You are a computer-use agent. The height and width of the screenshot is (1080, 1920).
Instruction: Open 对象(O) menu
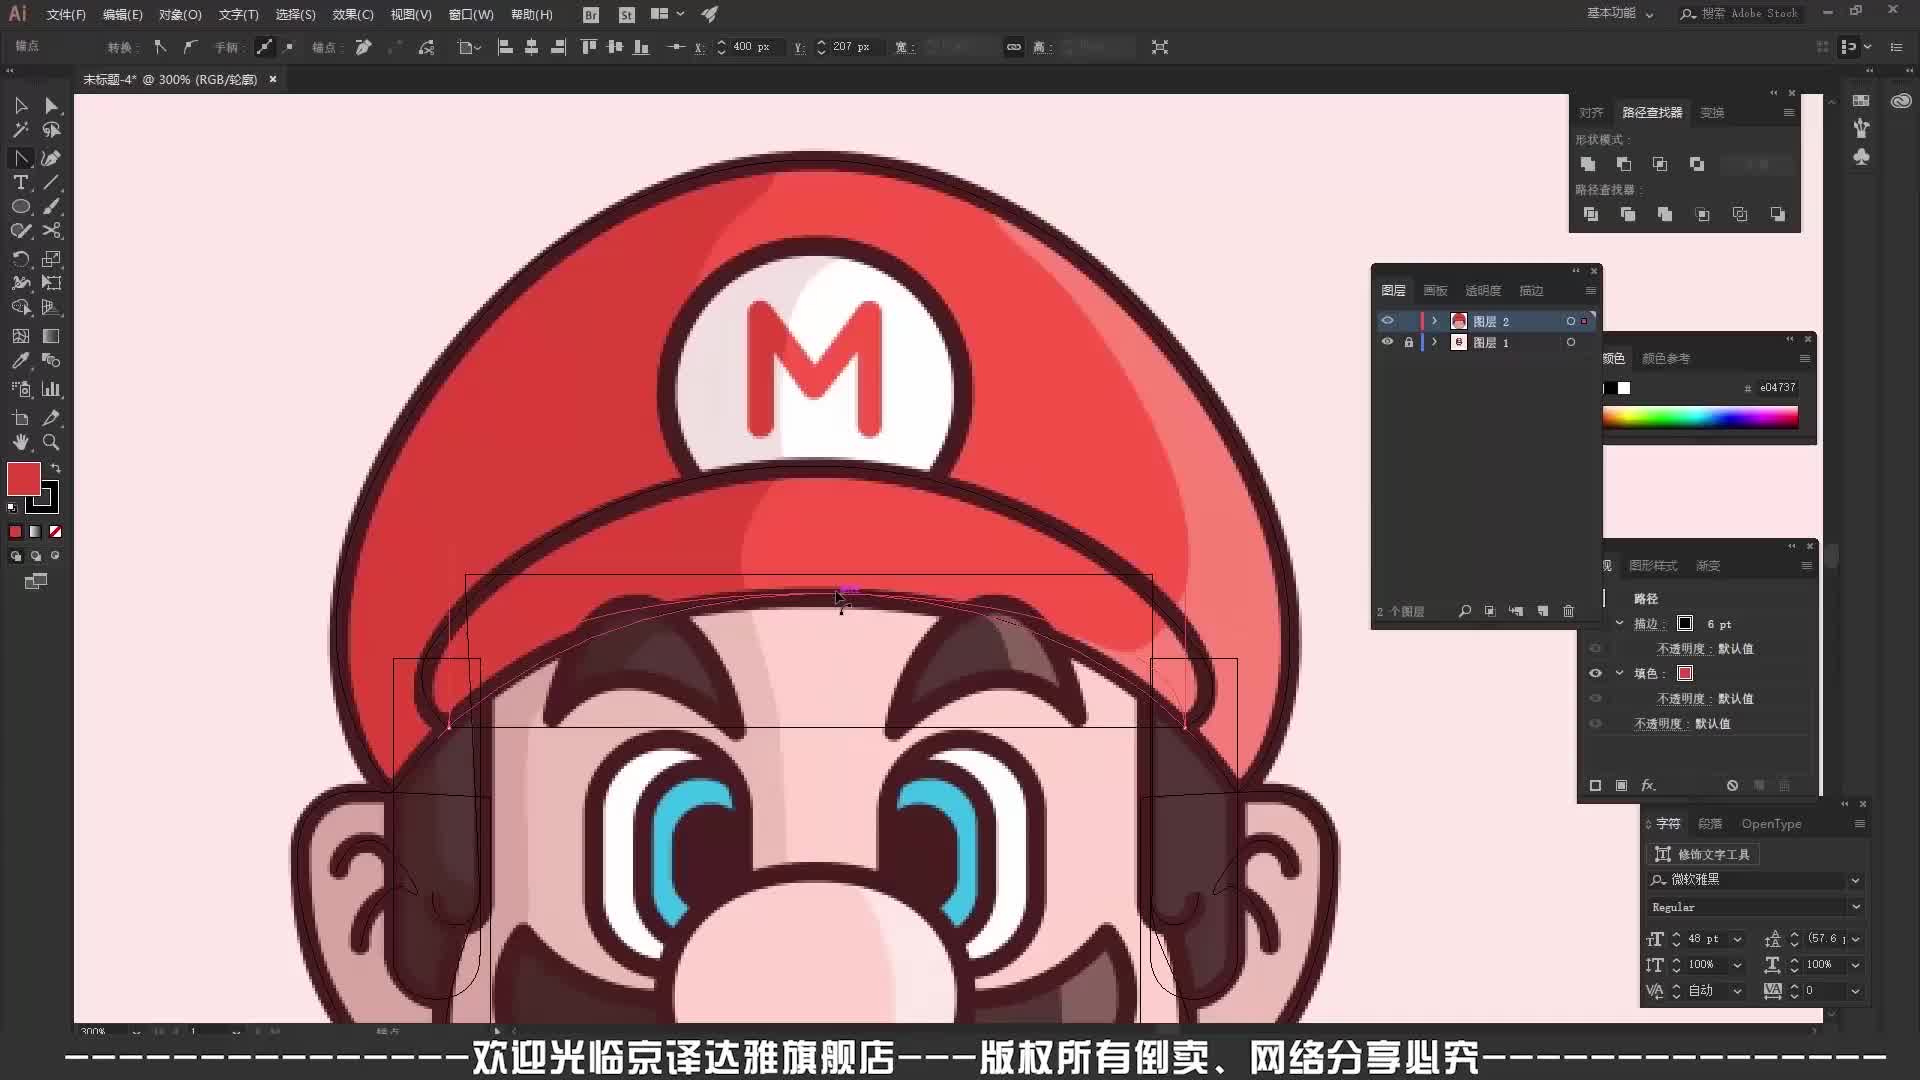[180, 15]
